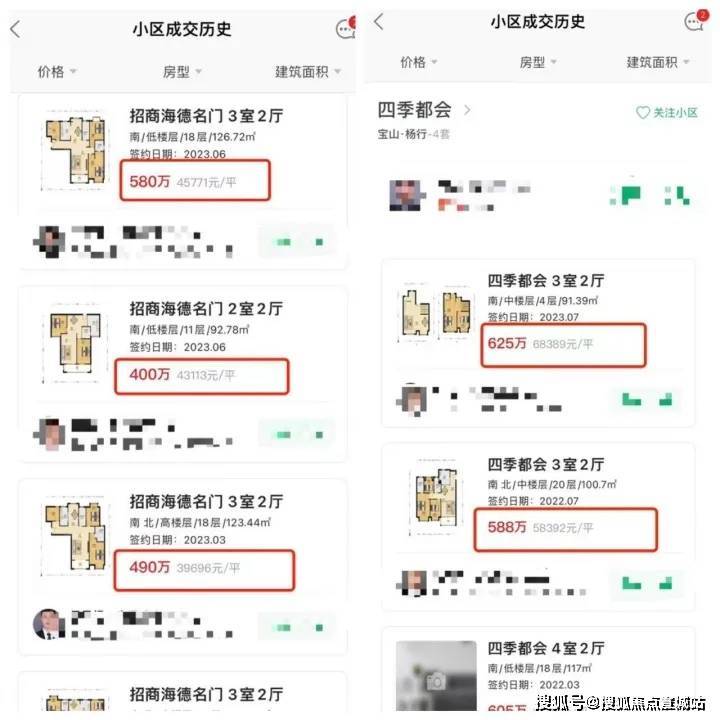The width and height of the screenshot is (720, 720).
Task: Tap agent avatar under 580万 listing
Action: 48,242
